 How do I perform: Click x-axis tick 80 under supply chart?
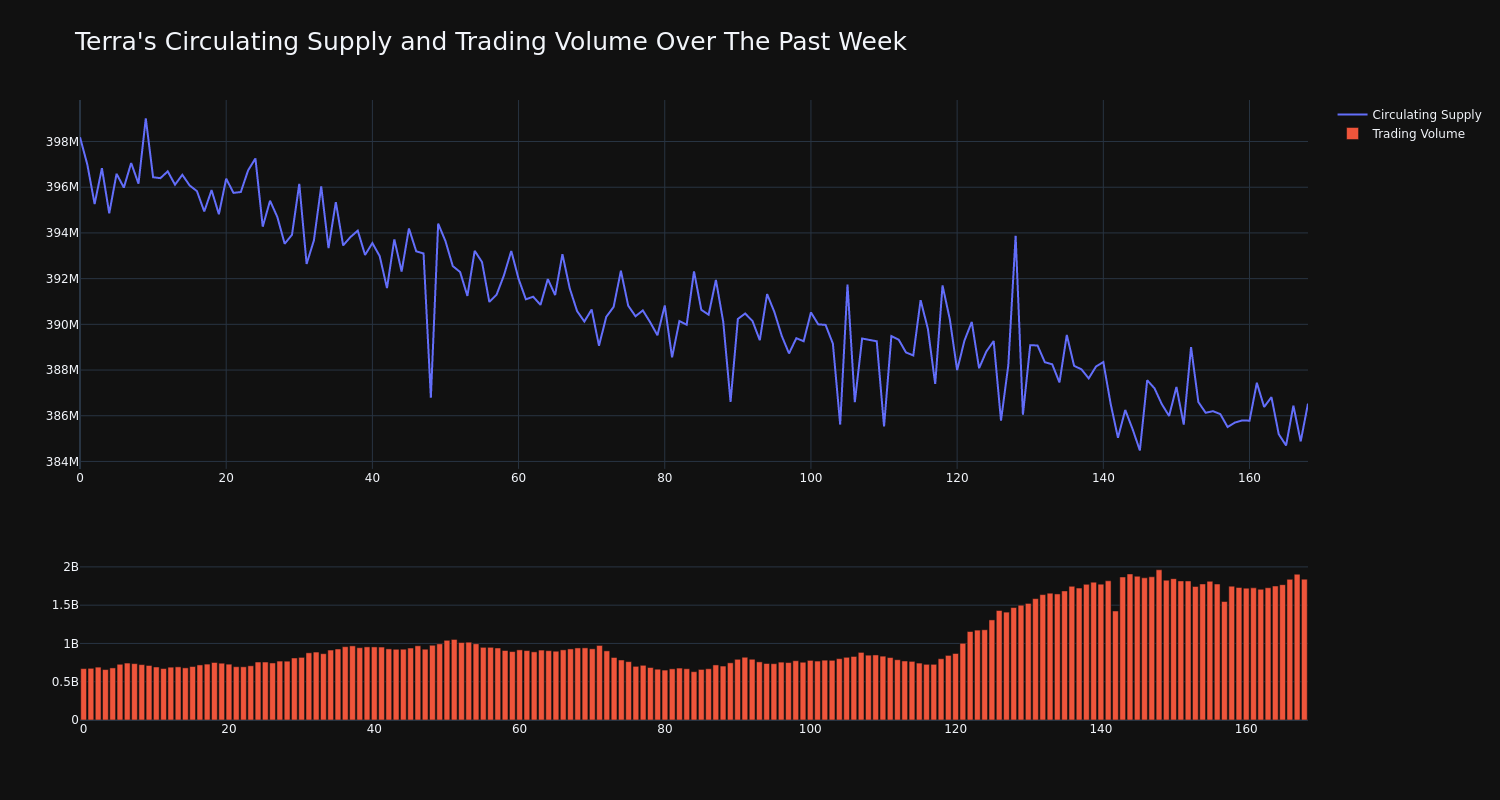pos(664,478)
